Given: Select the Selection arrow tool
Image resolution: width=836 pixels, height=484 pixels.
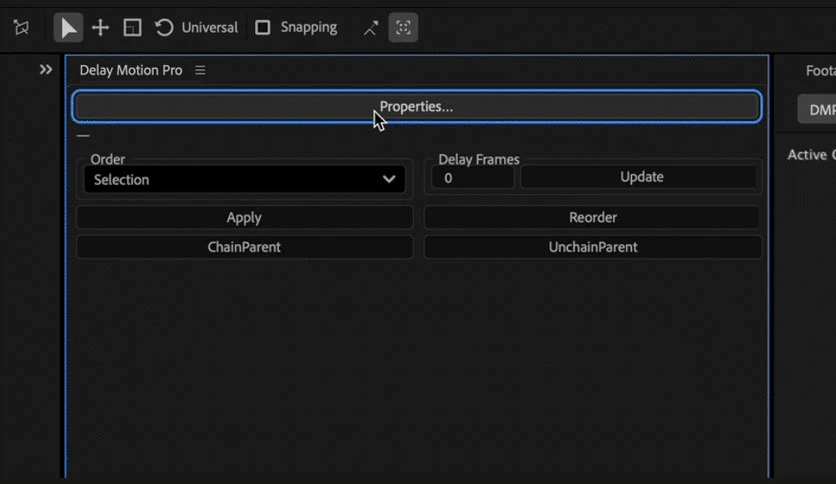Looking at the screenshot, I should (x=68, y=28).
